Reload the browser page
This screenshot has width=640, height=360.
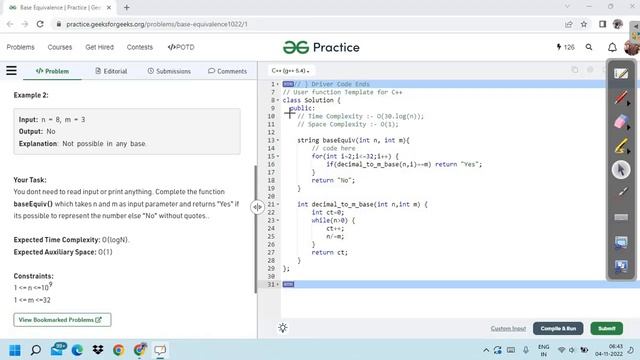pyautogui.click(x=40, y=24)
